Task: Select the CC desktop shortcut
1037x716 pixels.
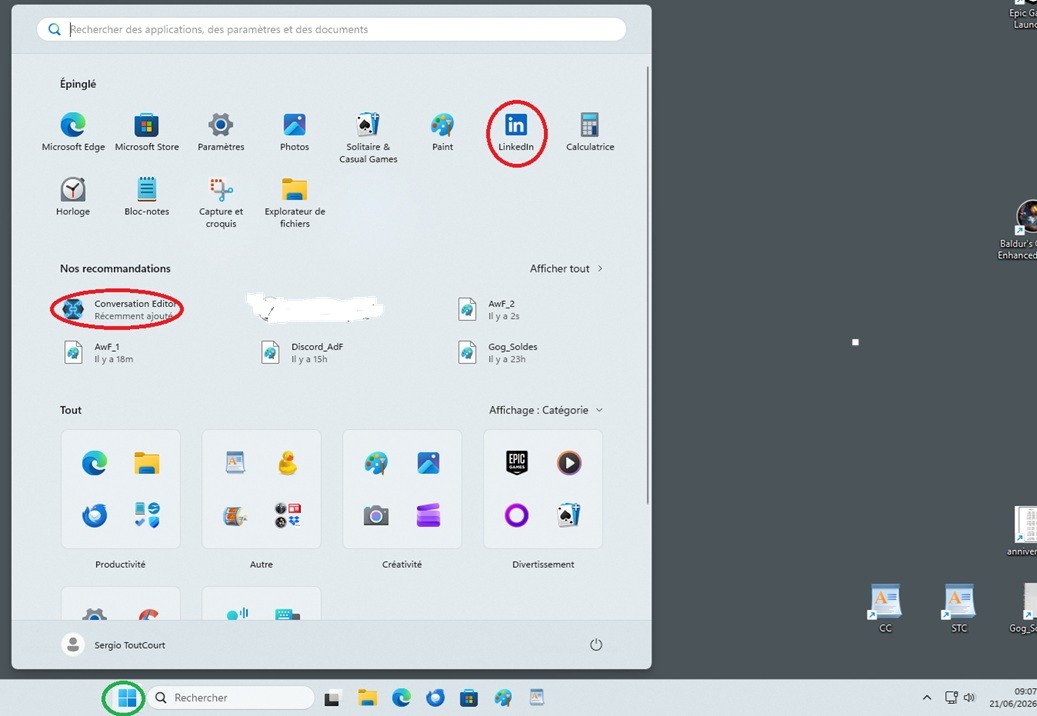Action: [x=885, y=608]
